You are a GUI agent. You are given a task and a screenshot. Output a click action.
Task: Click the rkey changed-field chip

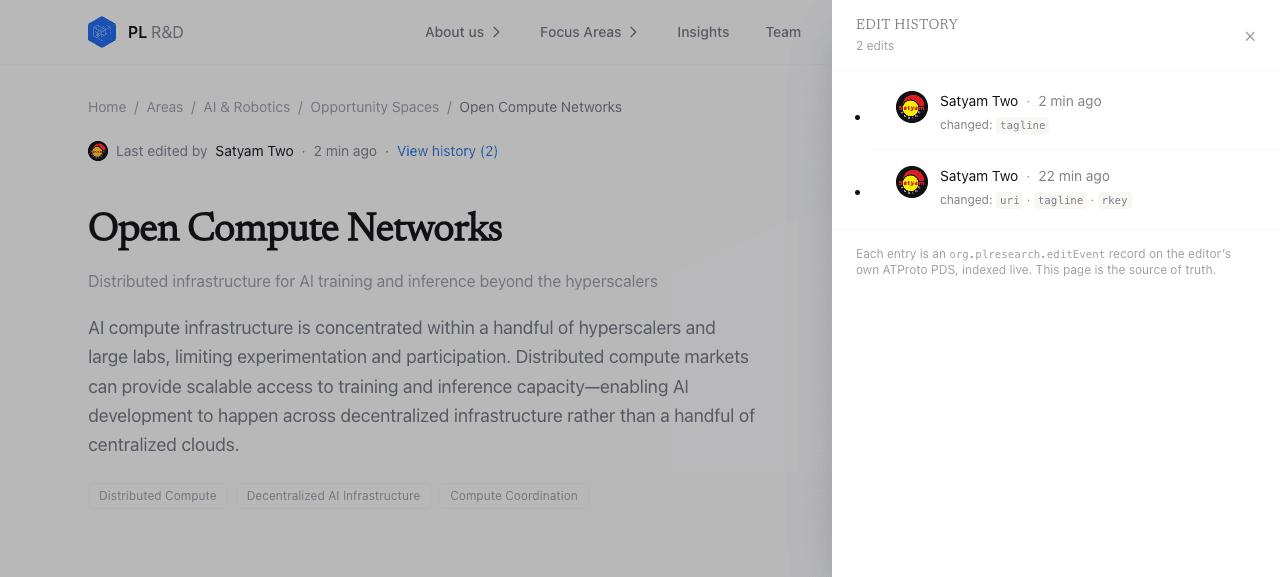pos(1114,200)
